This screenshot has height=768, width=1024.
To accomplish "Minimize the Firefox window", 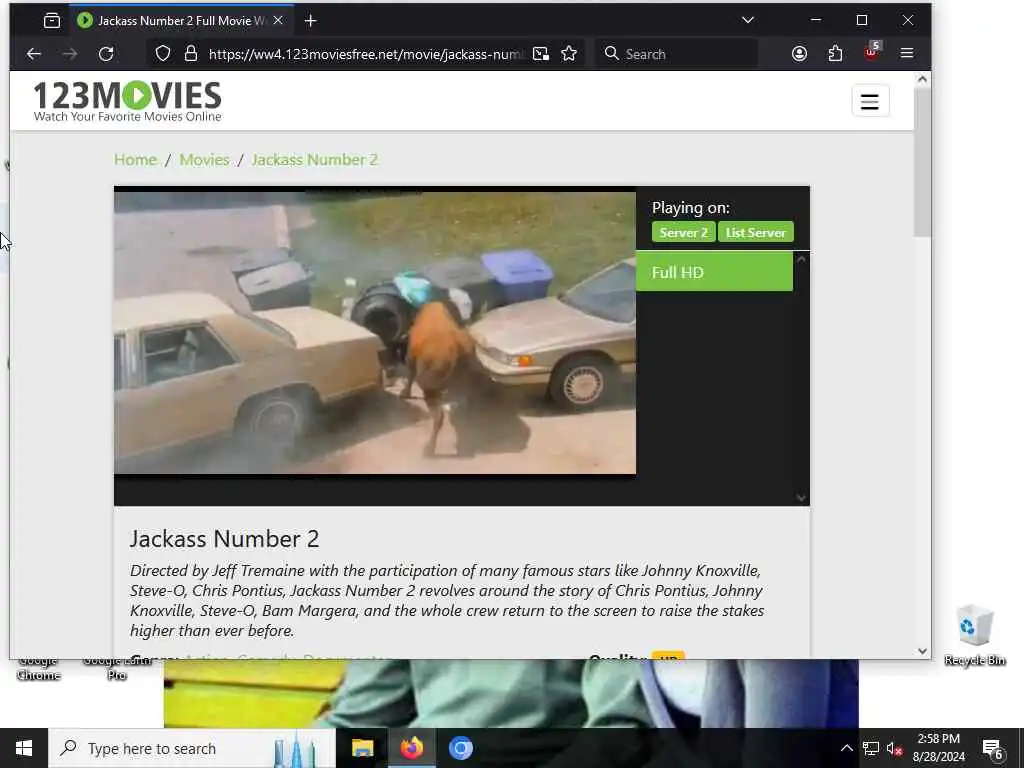I will click(816, 20).
